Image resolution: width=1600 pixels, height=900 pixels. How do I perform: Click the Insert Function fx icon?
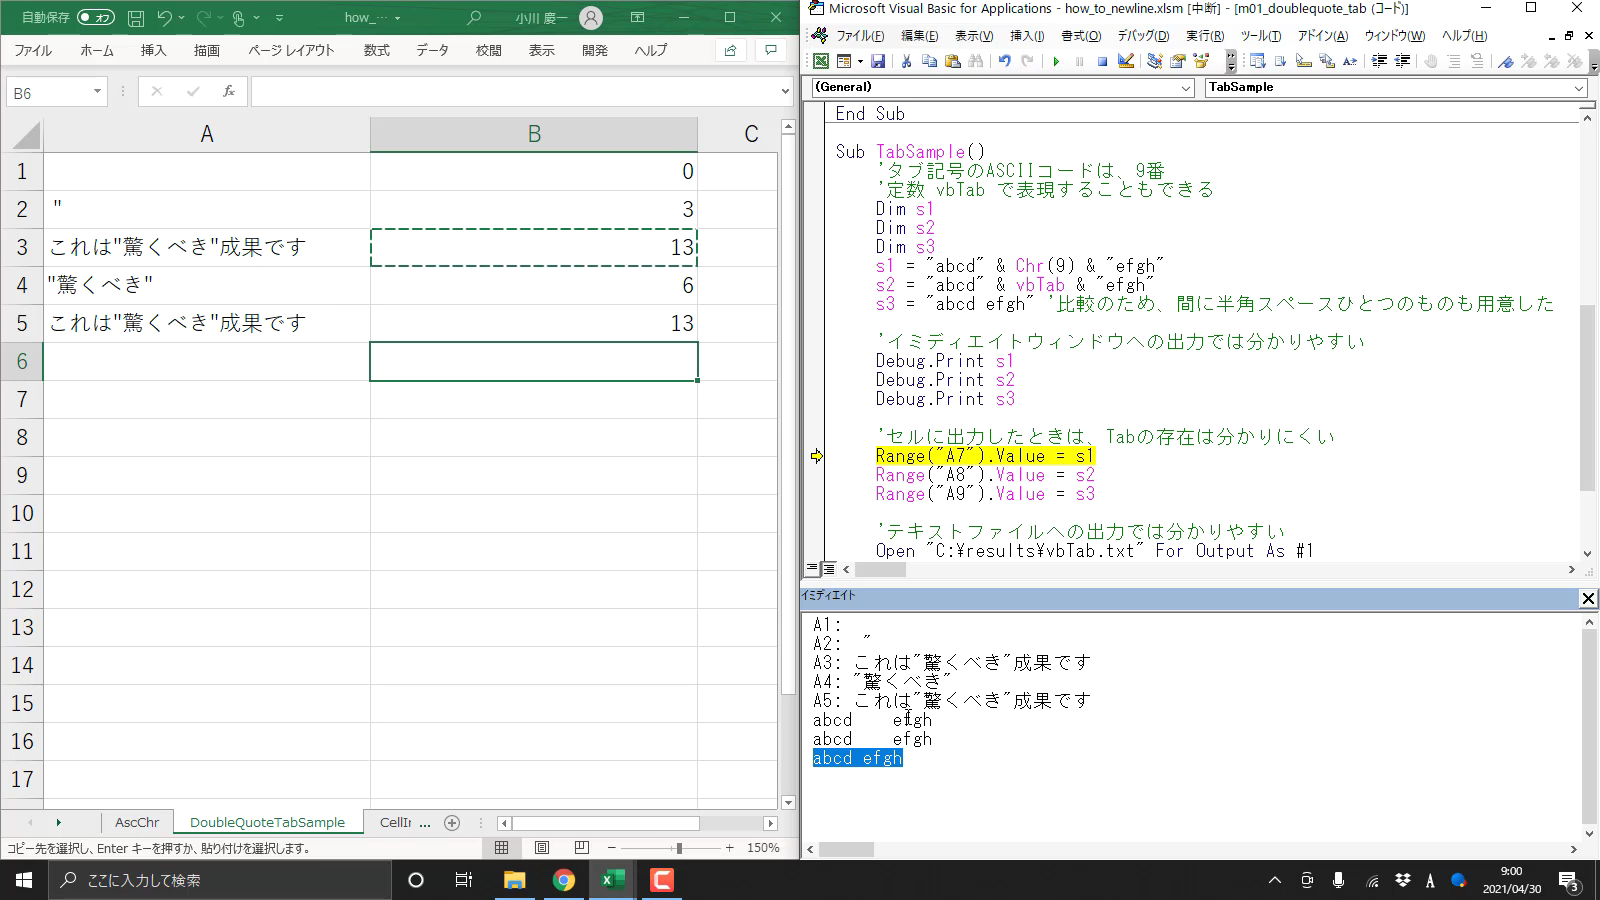[x=229, y=92]
